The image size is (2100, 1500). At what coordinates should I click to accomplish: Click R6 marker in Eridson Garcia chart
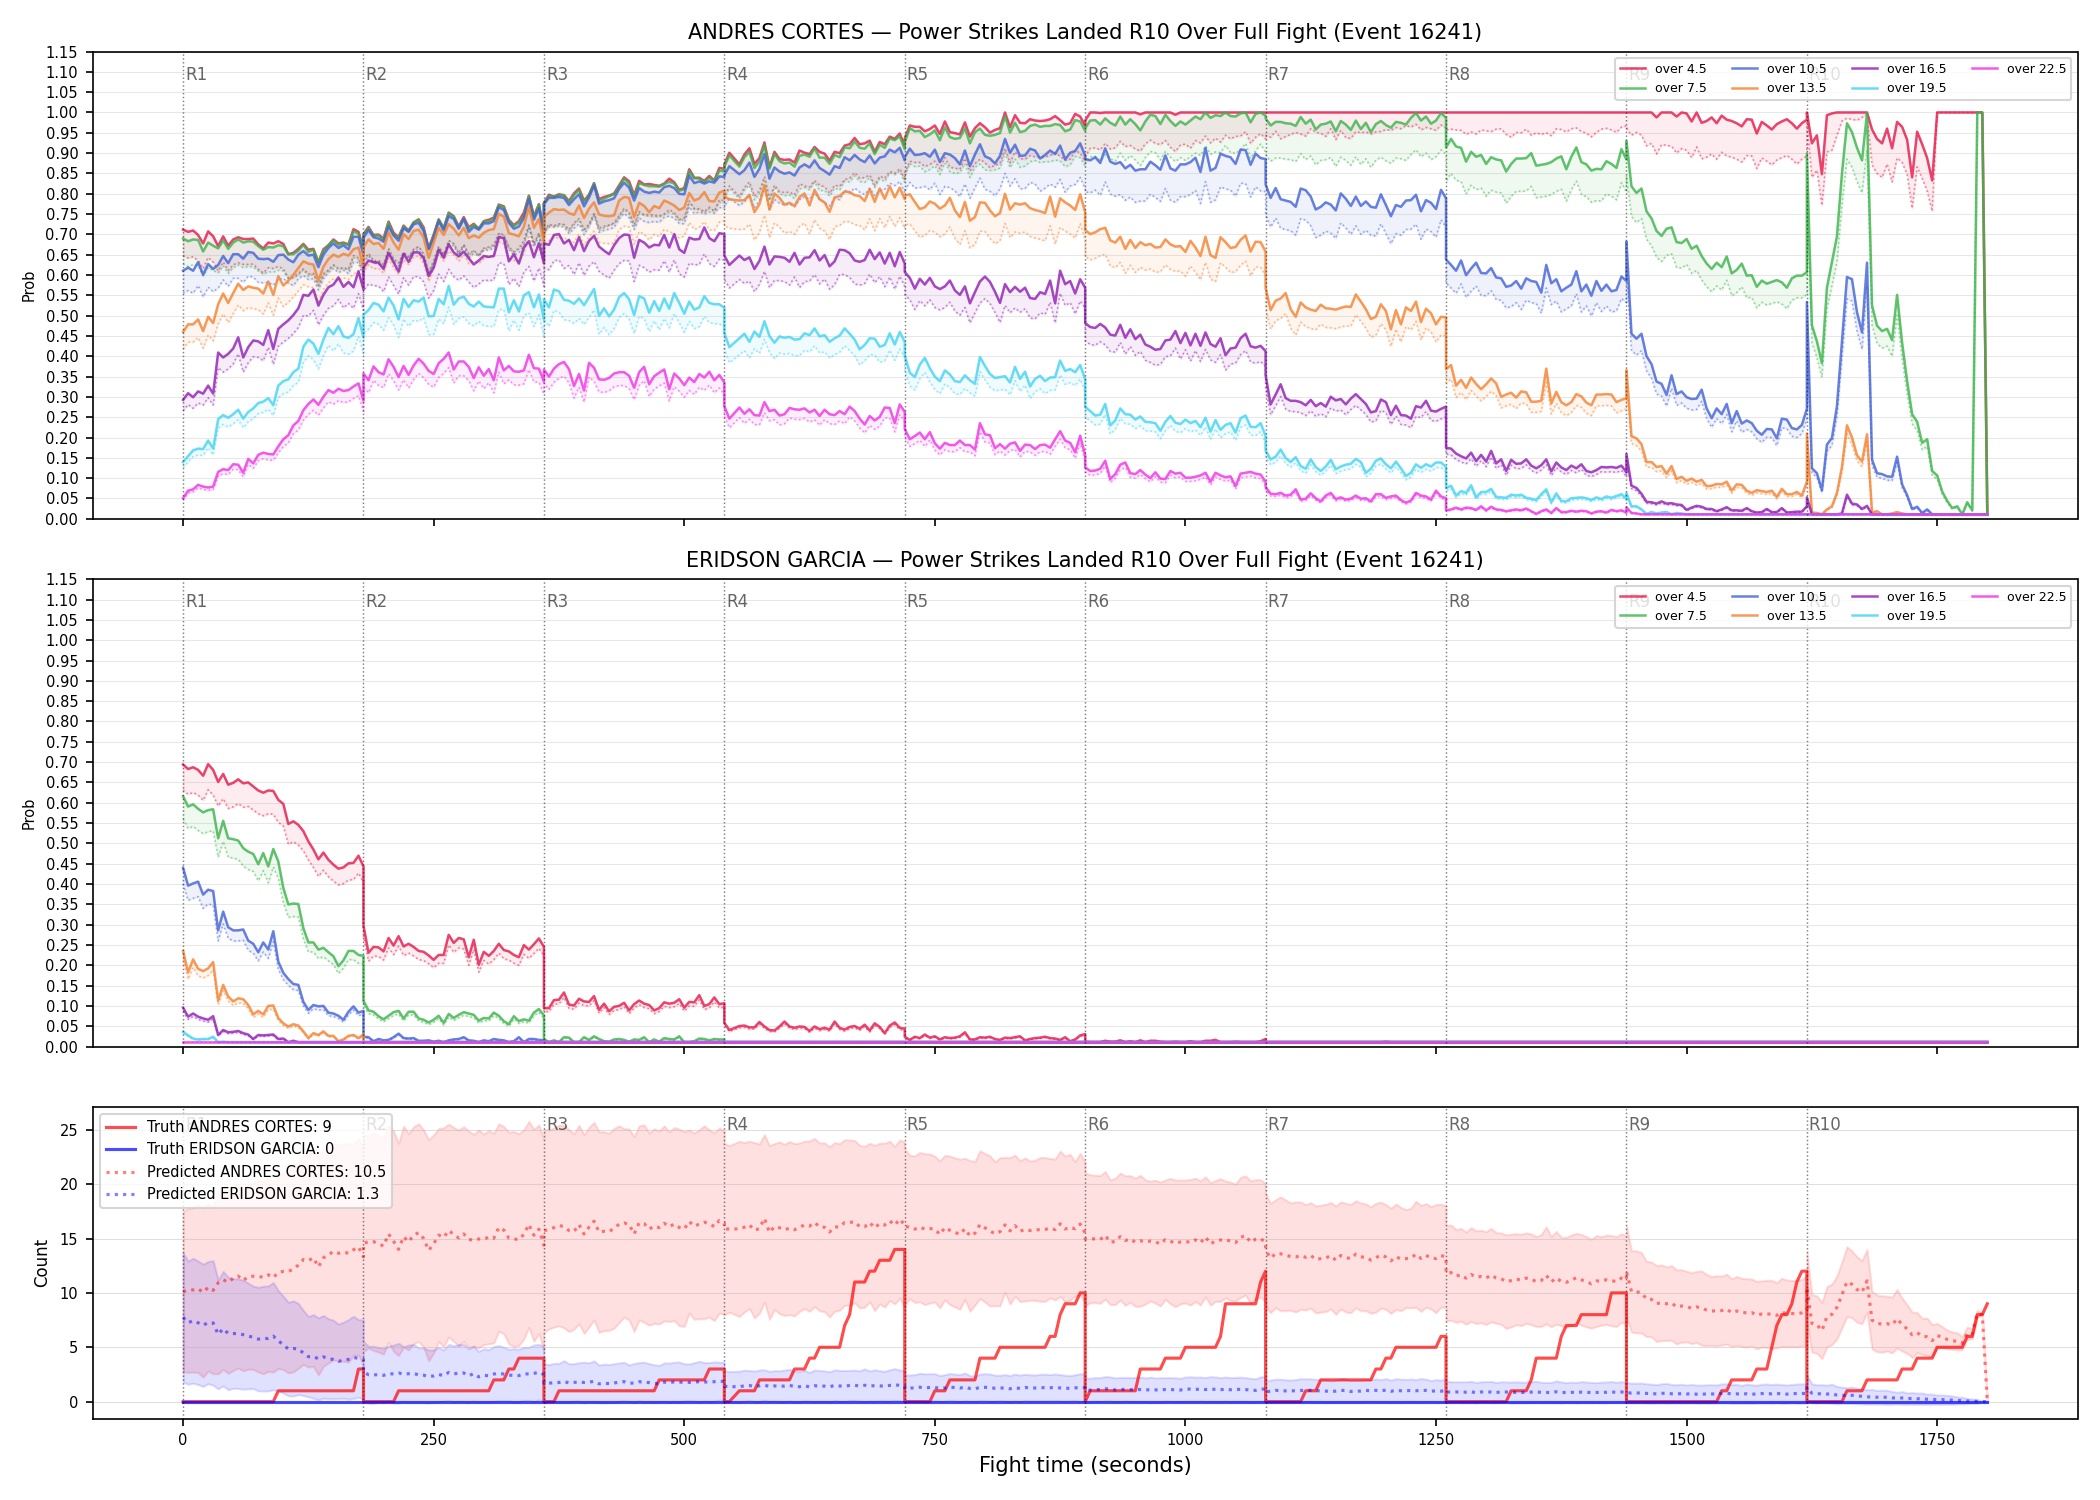1098,601
